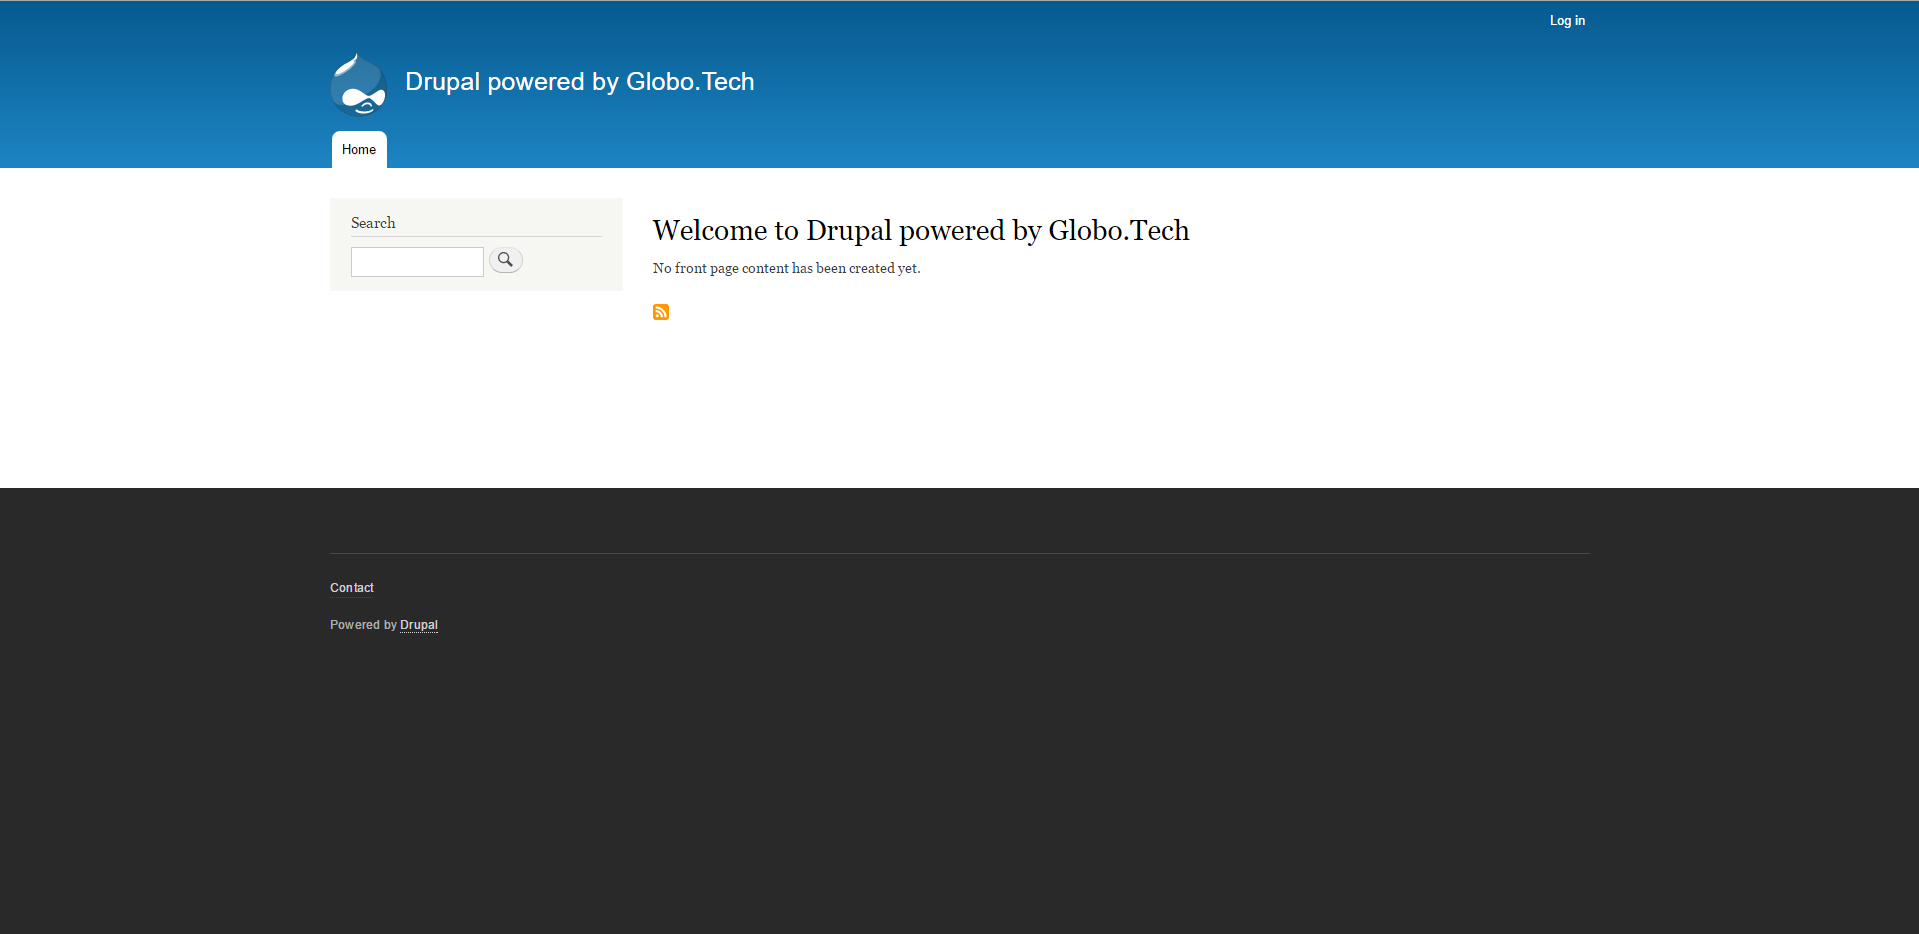The height and width of the screenshot is (934, 1919).
Task: Open the orange RSS feed icon
Action: 661,312
